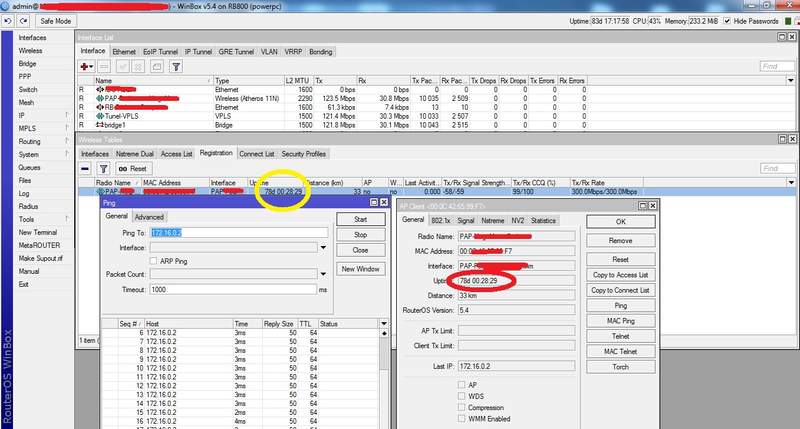Click the Comment icon in Interface List toolbar

(x=157, y=67)
